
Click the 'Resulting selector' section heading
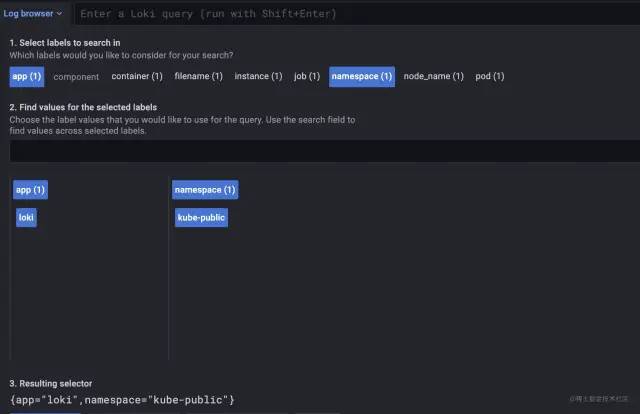pos(51,384)
